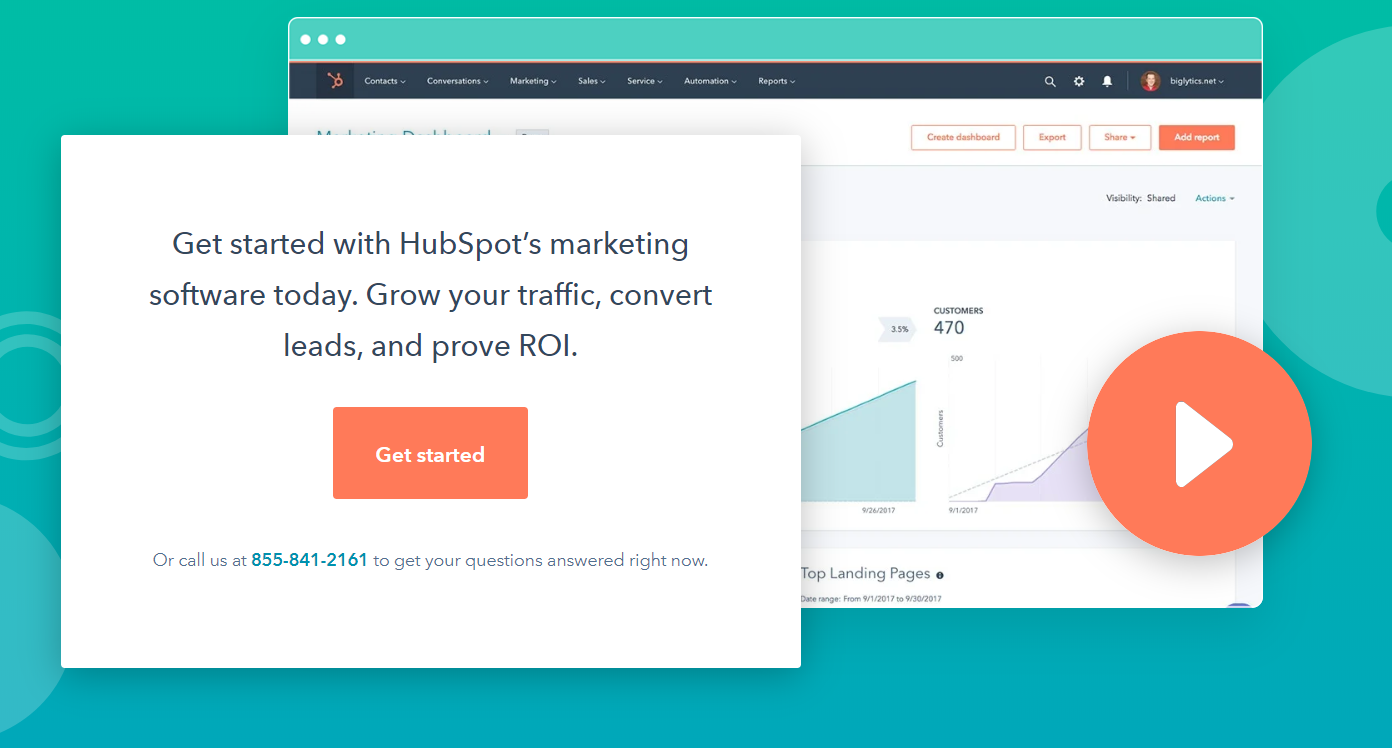
Task: Open the search icon in navbar
Action: [1049, 81]
